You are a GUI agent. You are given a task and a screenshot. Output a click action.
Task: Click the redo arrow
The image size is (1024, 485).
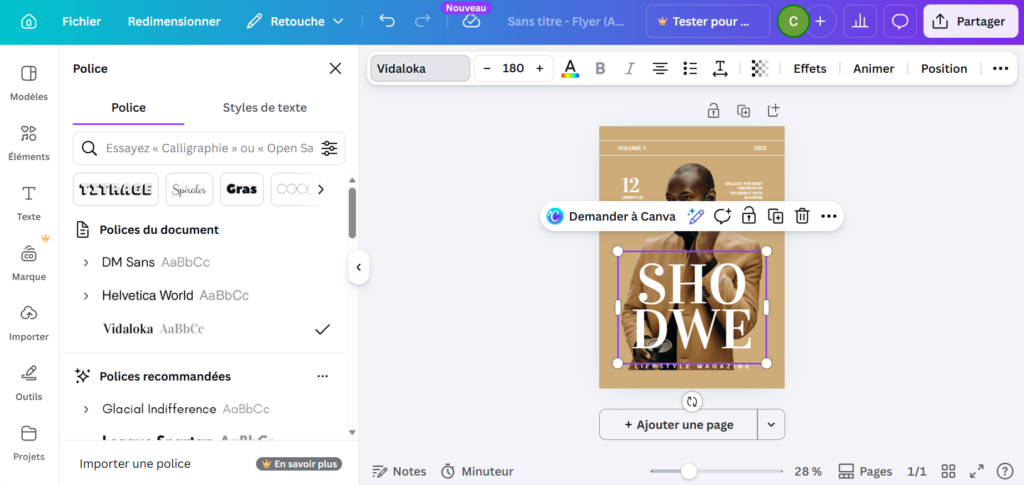[x=423, y=22]
